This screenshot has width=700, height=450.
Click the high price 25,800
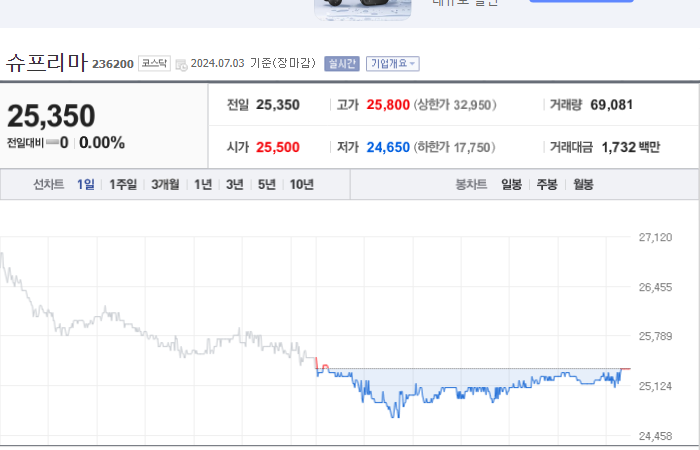(x=388, y=105)
